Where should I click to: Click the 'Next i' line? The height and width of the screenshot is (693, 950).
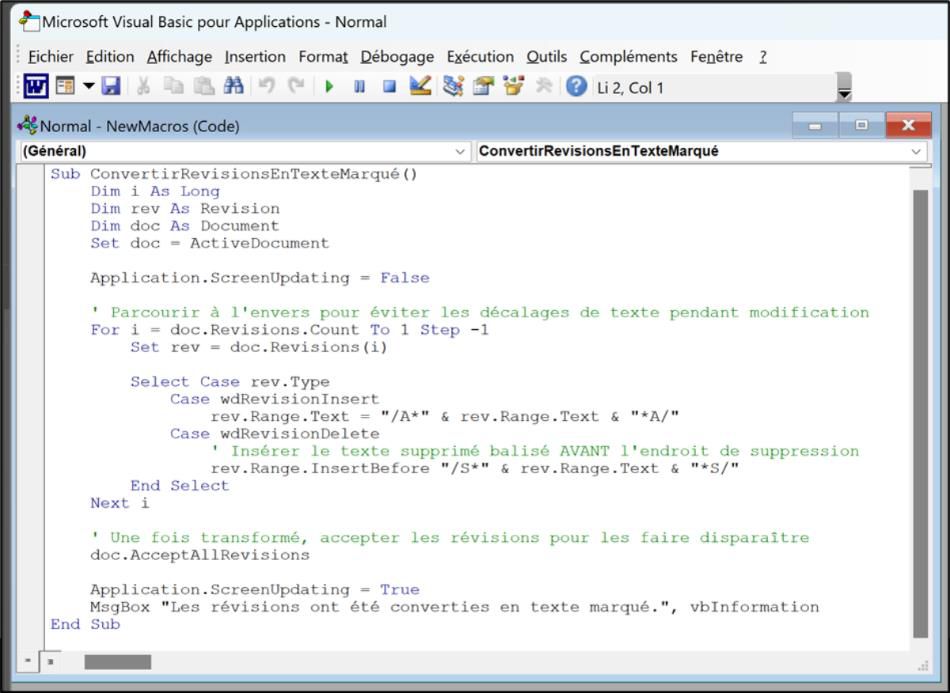(120, 503)
